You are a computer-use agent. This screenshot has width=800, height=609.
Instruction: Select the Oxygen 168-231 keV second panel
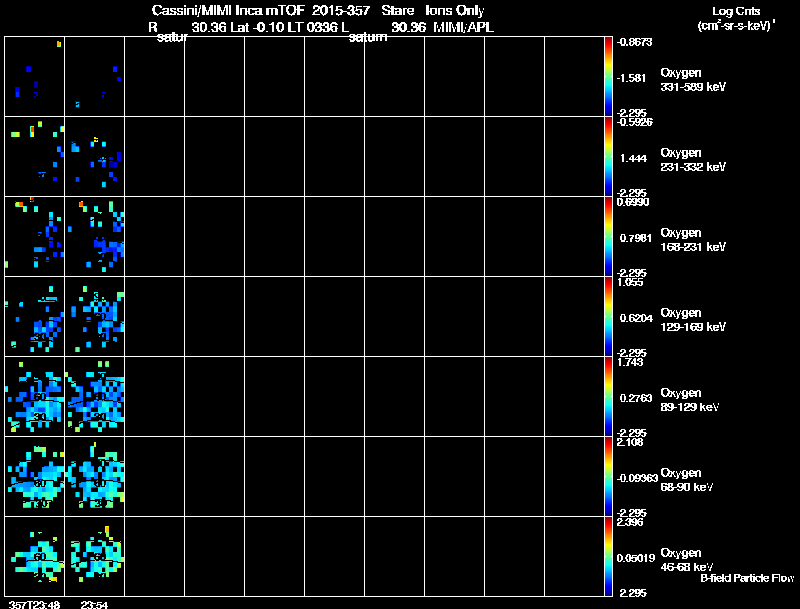94,237
